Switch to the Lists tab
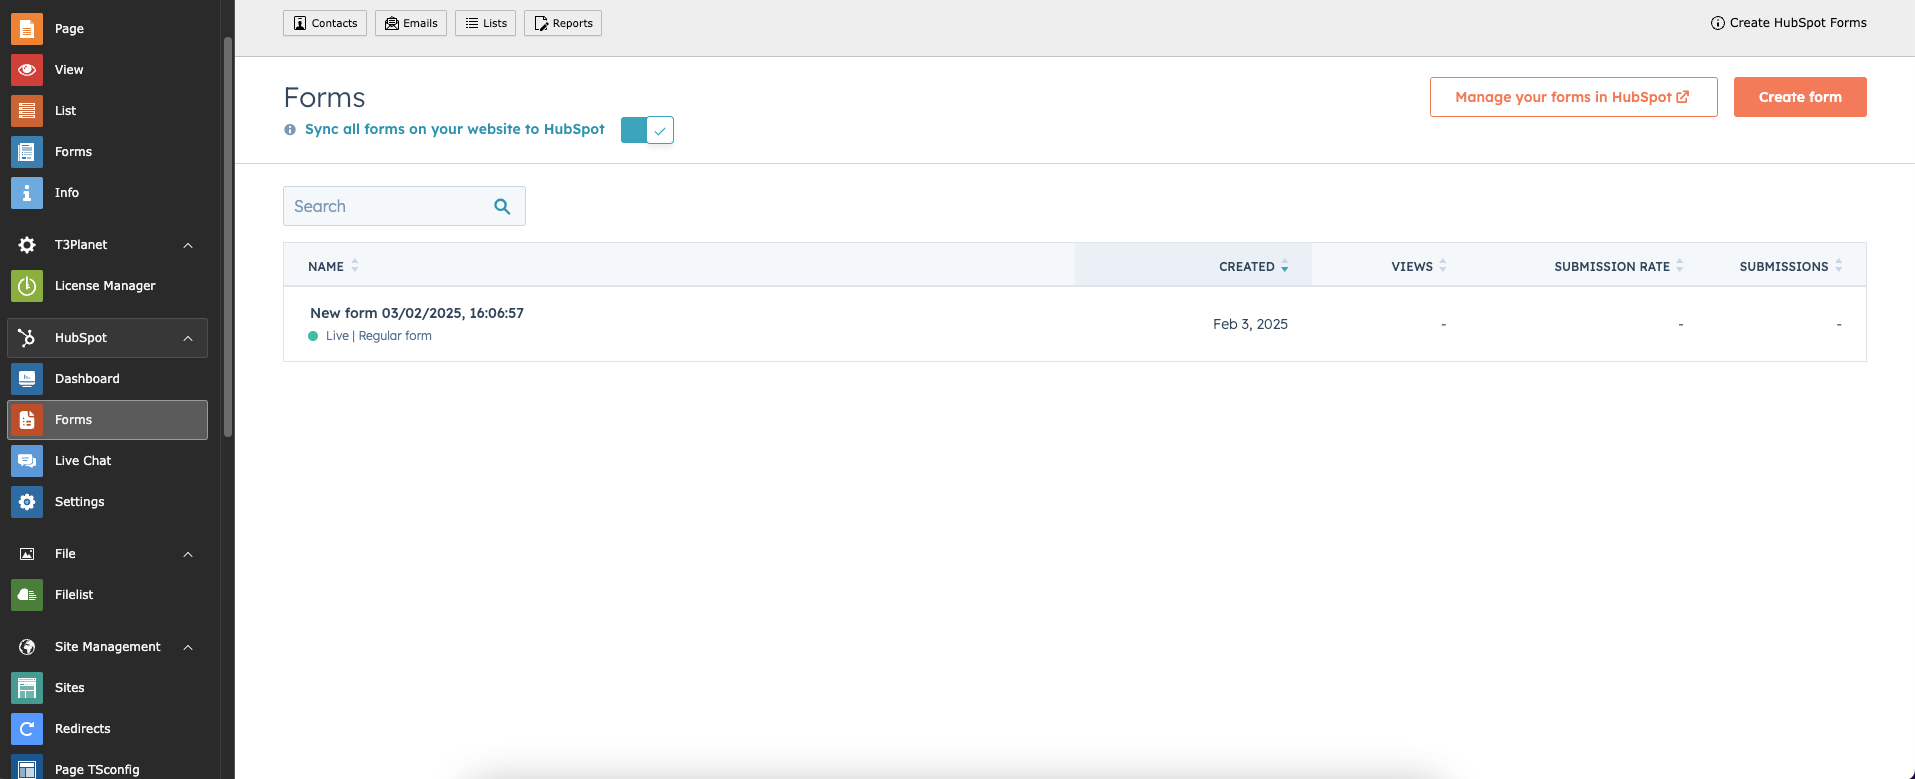The image size is (1915, 779). pos(485,23)
